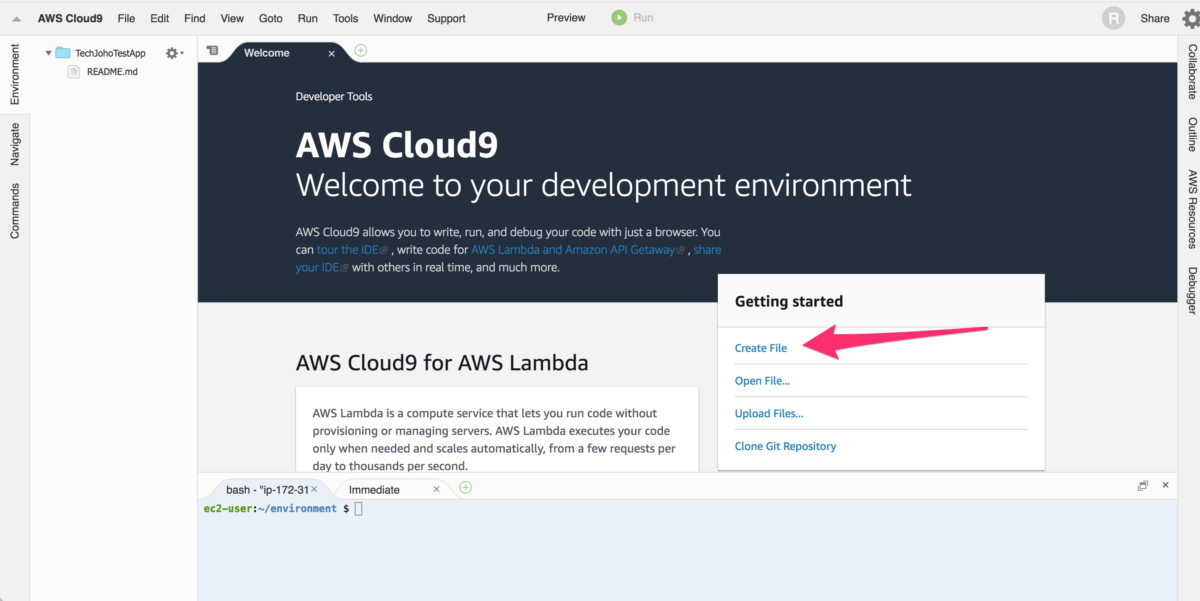
Task: Click the restore pane icon on the console
Action: (x=1142, y=484)
